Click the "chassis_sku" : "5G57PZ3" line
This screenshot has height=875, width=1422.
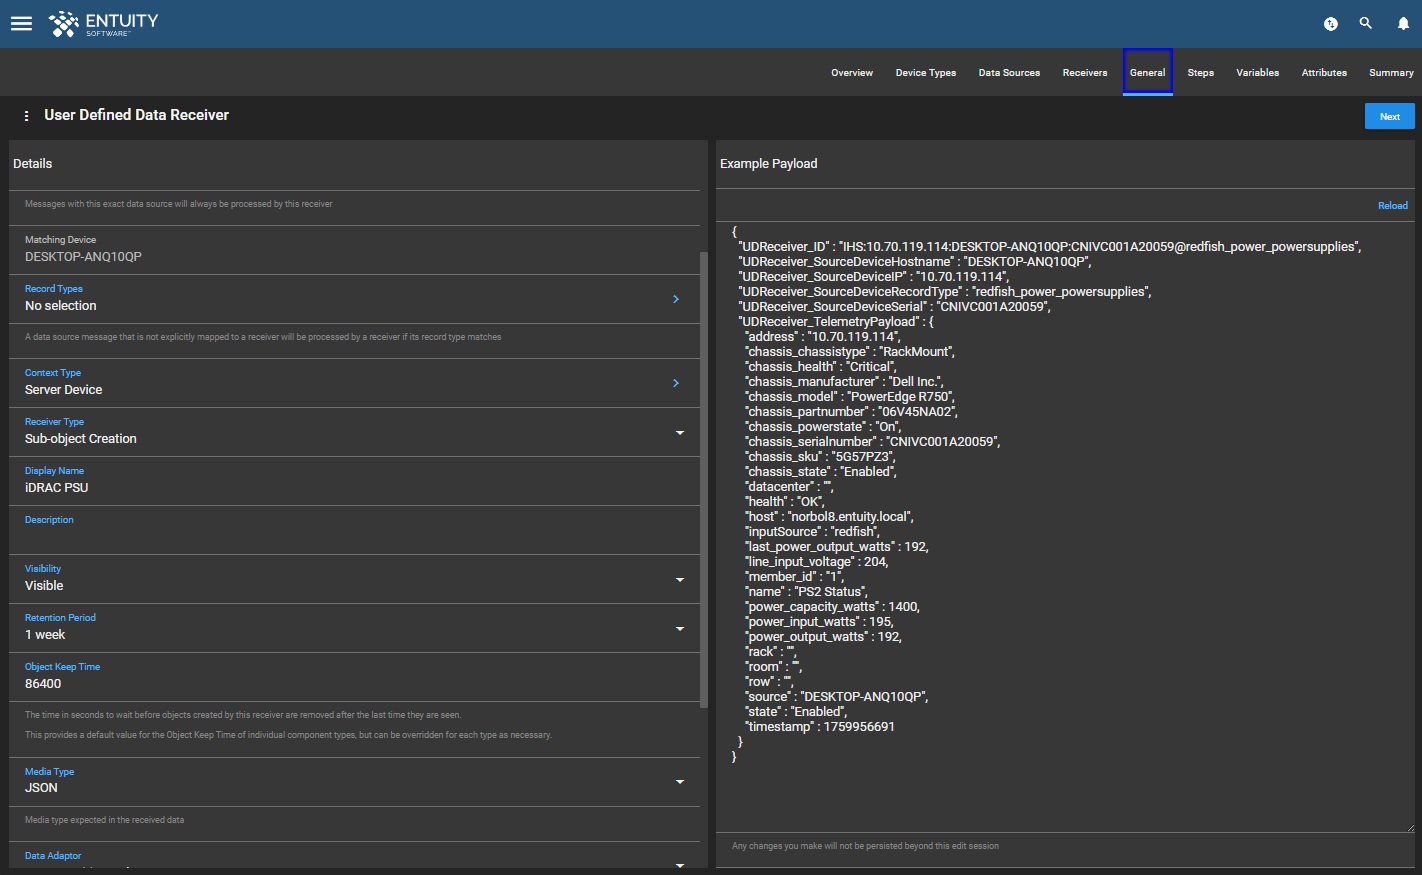pos(821,457)
